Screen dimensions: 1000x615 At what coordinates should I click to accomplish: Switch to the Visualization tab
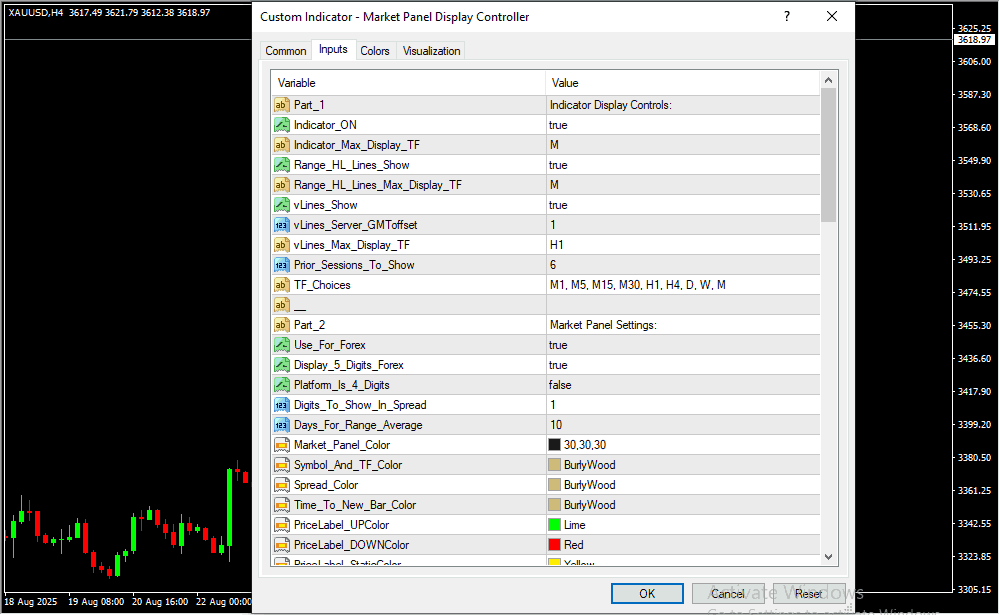(431, 51)
